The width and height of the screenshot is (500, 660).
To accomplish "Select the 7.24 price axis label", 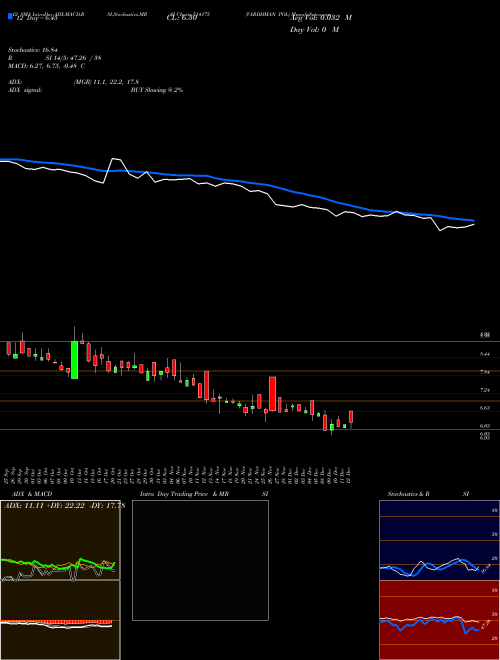I will (484, 390).
